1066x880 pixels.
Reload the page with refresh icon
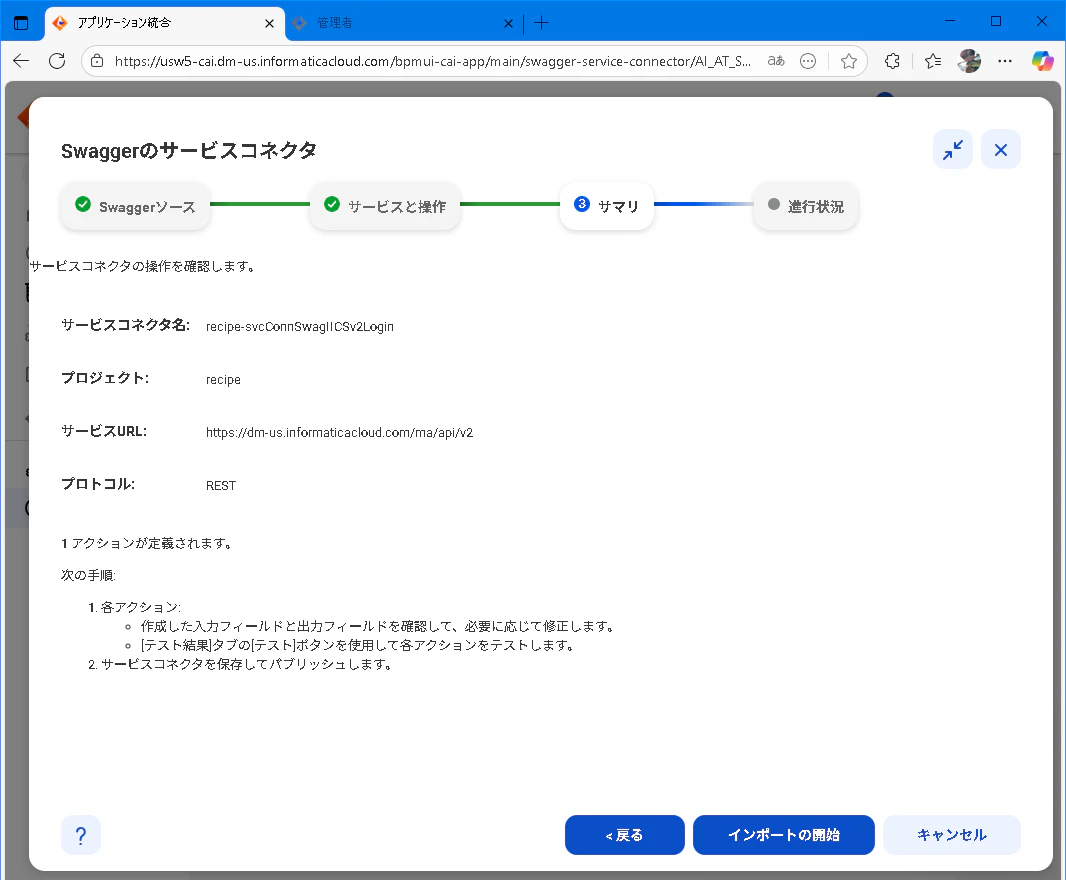click(x=57, y=61)
